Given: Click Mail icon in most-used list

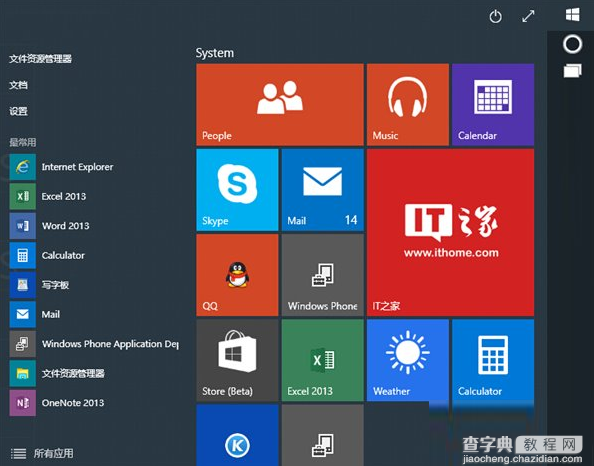Looking at the screenshot, I should pyautogui.click(x=23, y=314).
